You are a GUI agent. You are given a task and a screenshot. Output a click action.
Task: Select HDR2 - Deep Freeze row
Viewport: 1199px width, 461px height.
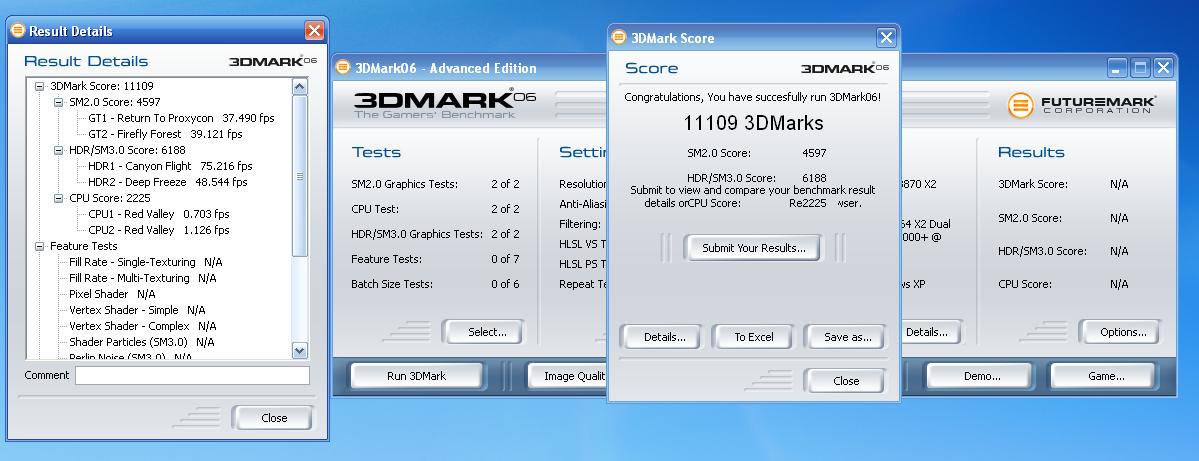pos(167,182)
